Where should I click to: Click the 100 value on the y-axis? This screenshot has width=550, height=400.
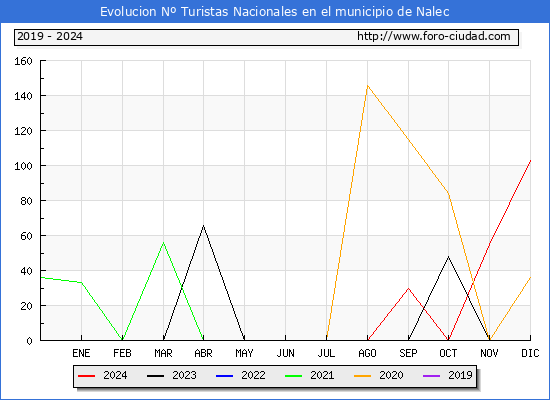[23, 166]
